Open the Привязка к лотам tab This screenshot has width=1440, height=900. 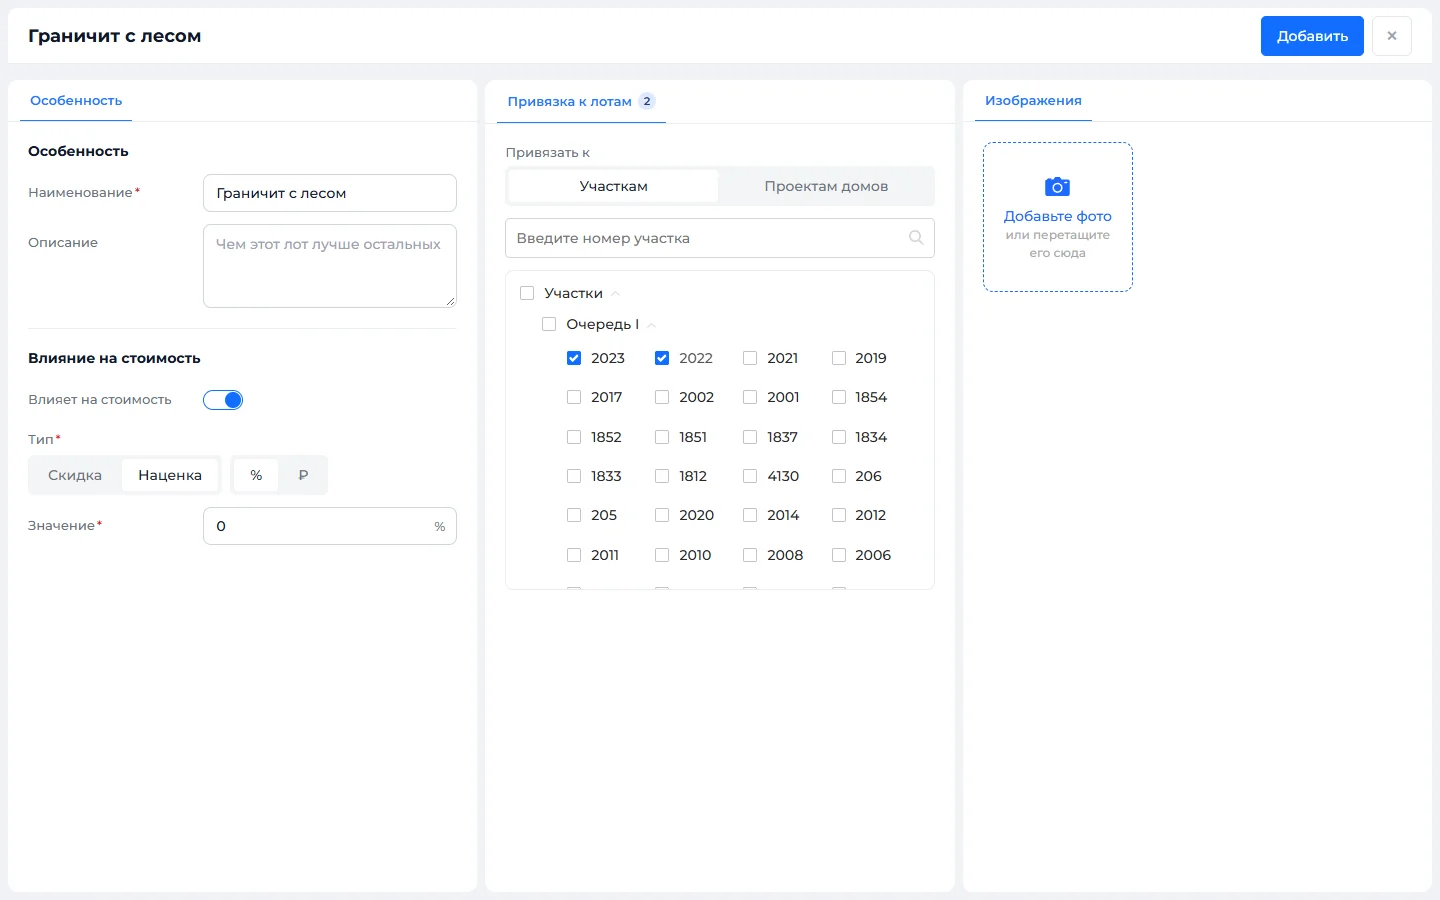tap(569, 101)
